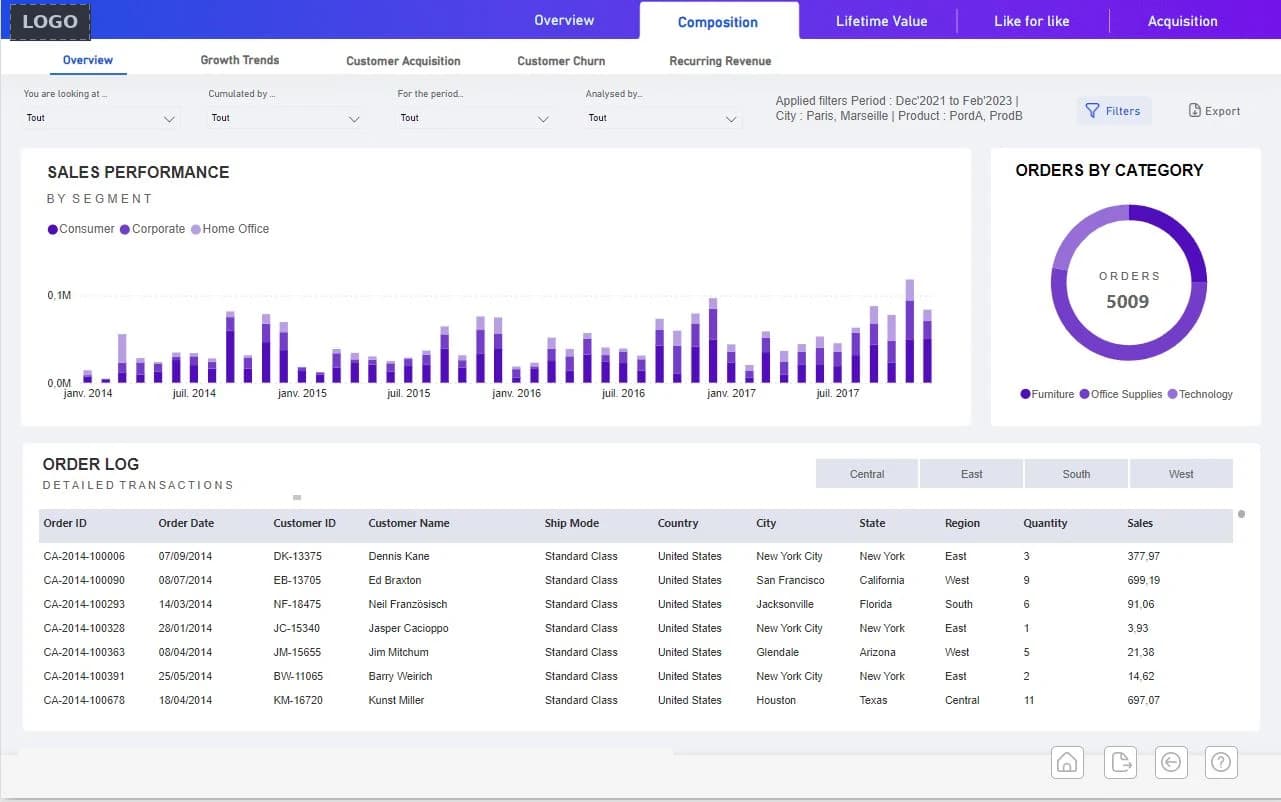Click the funnel icon in Filters
The image size is (1281, 802).
coord(1094,111)
